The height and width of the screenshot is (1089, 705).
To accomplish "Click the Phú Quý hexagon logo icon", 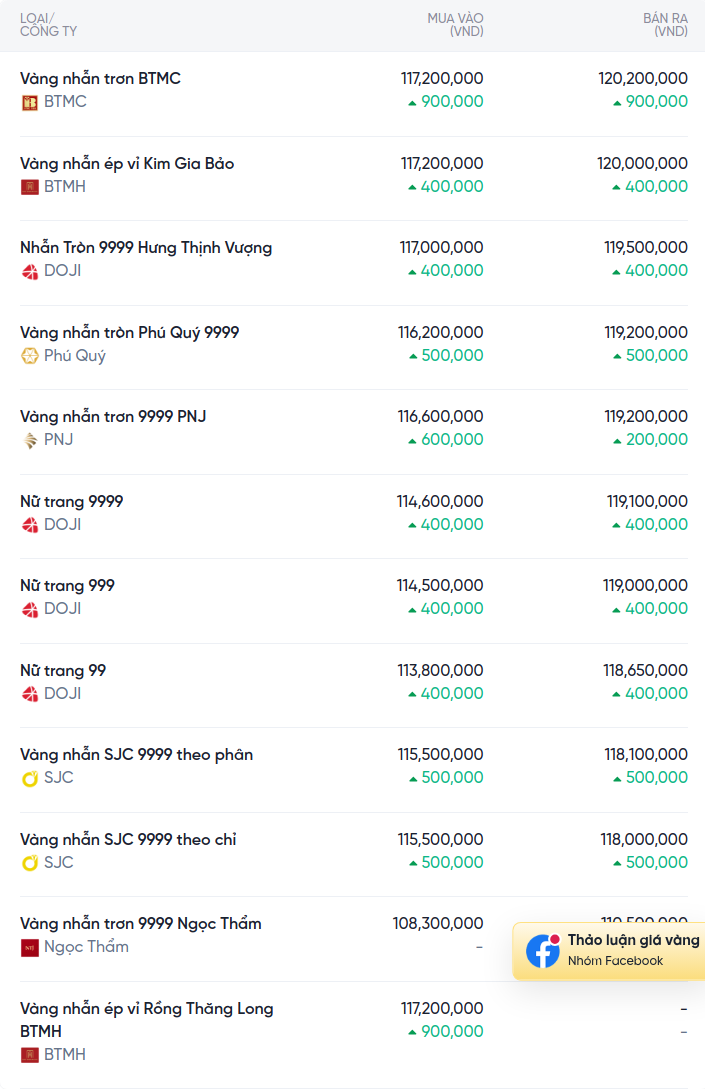I will point(30,356).
